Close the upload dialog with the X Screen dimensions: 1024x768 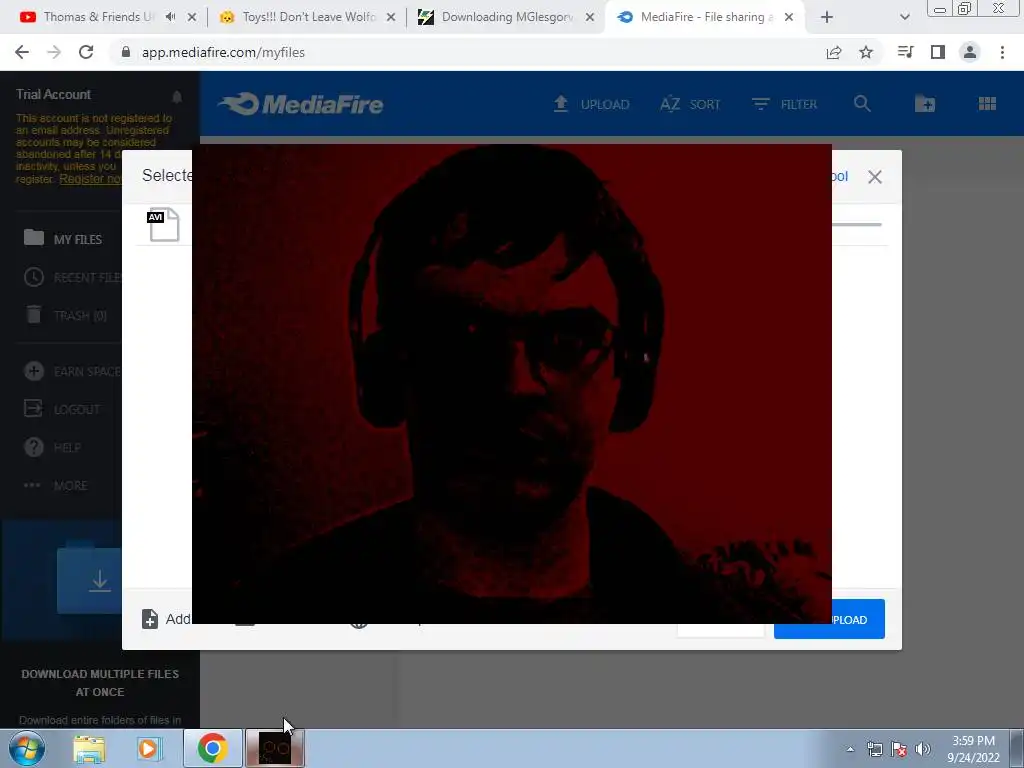click(x=875, y=176)
